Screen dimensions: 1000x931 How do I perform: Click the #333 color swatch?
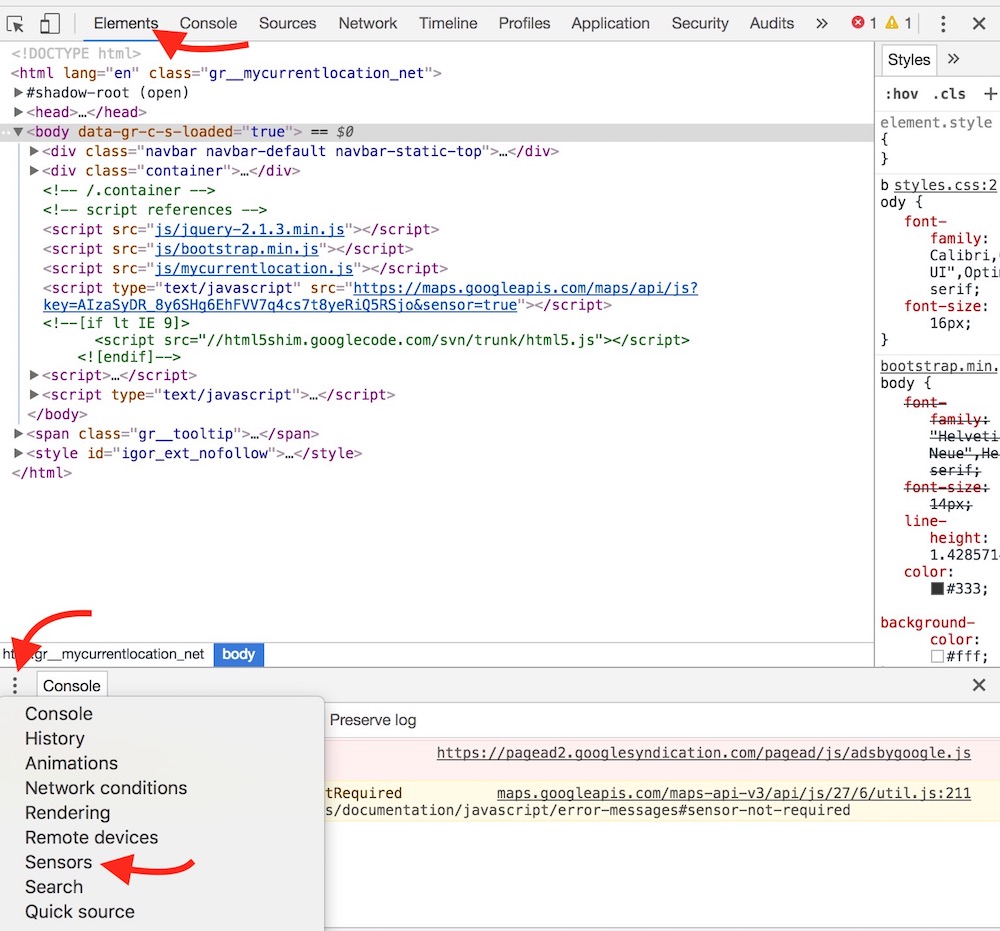pyautogui.click(x=937, y=589)
